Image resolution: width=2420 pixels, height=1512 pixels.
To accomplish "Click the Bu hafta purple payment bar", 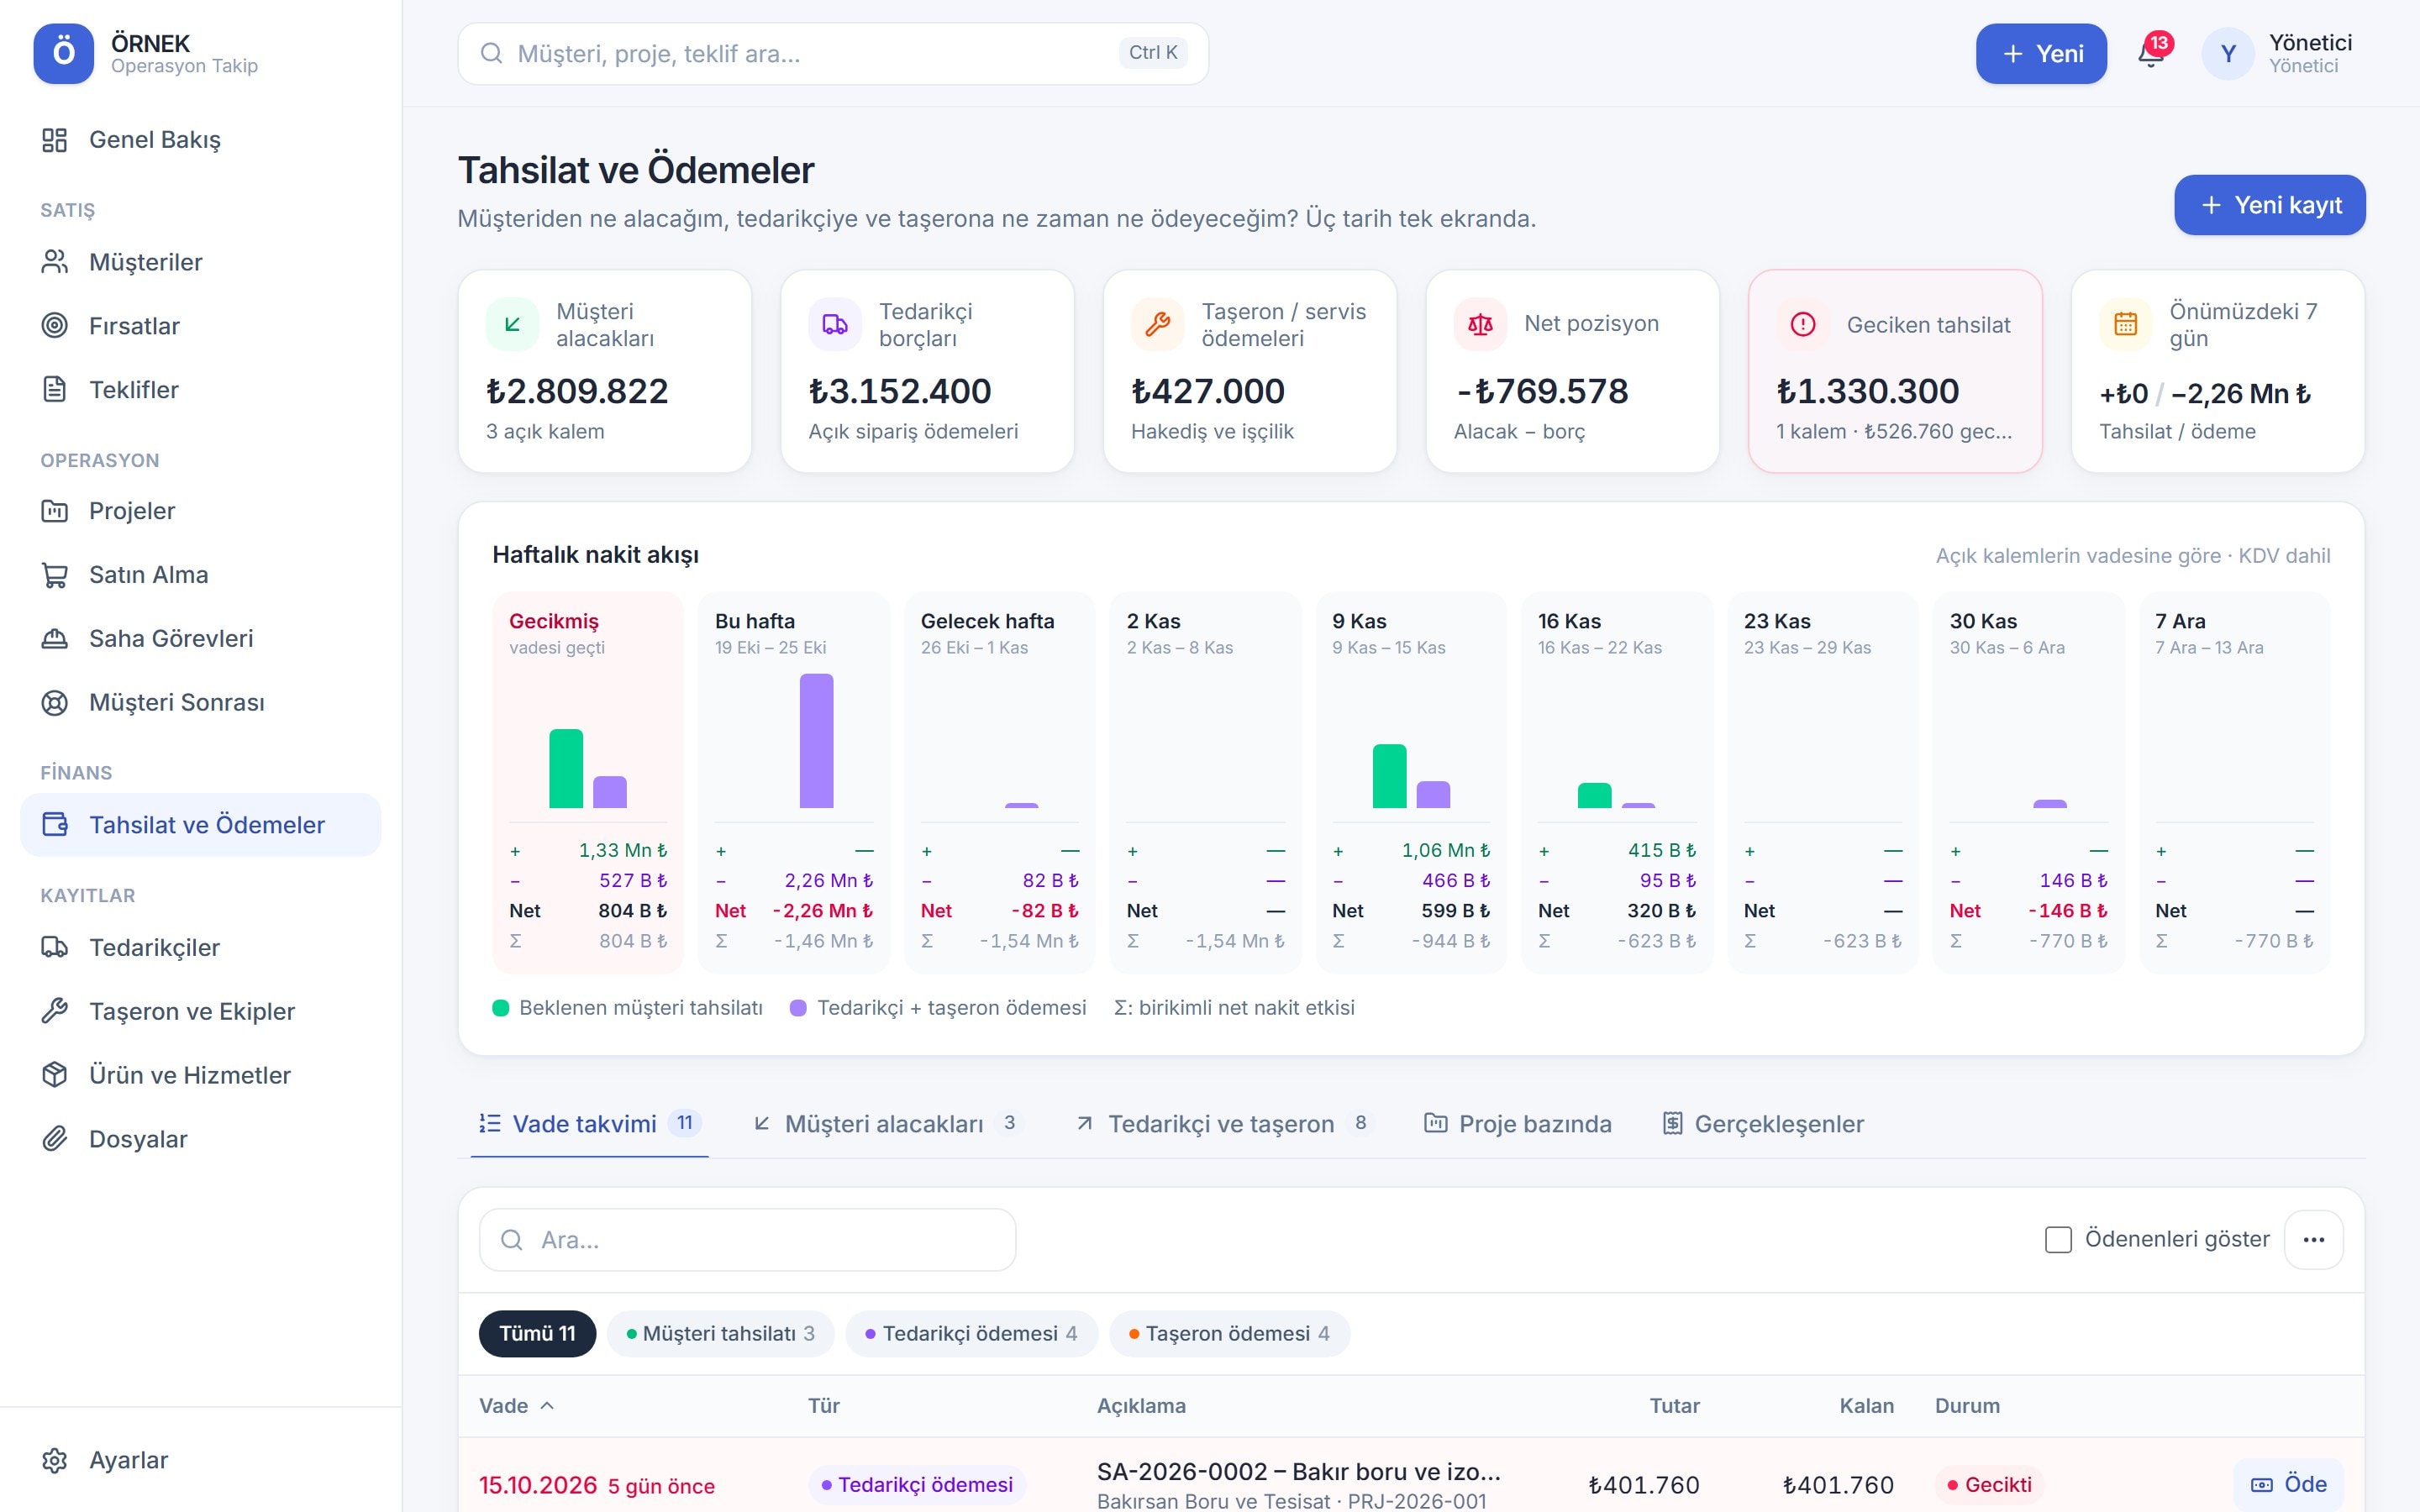I will (816, 741).
